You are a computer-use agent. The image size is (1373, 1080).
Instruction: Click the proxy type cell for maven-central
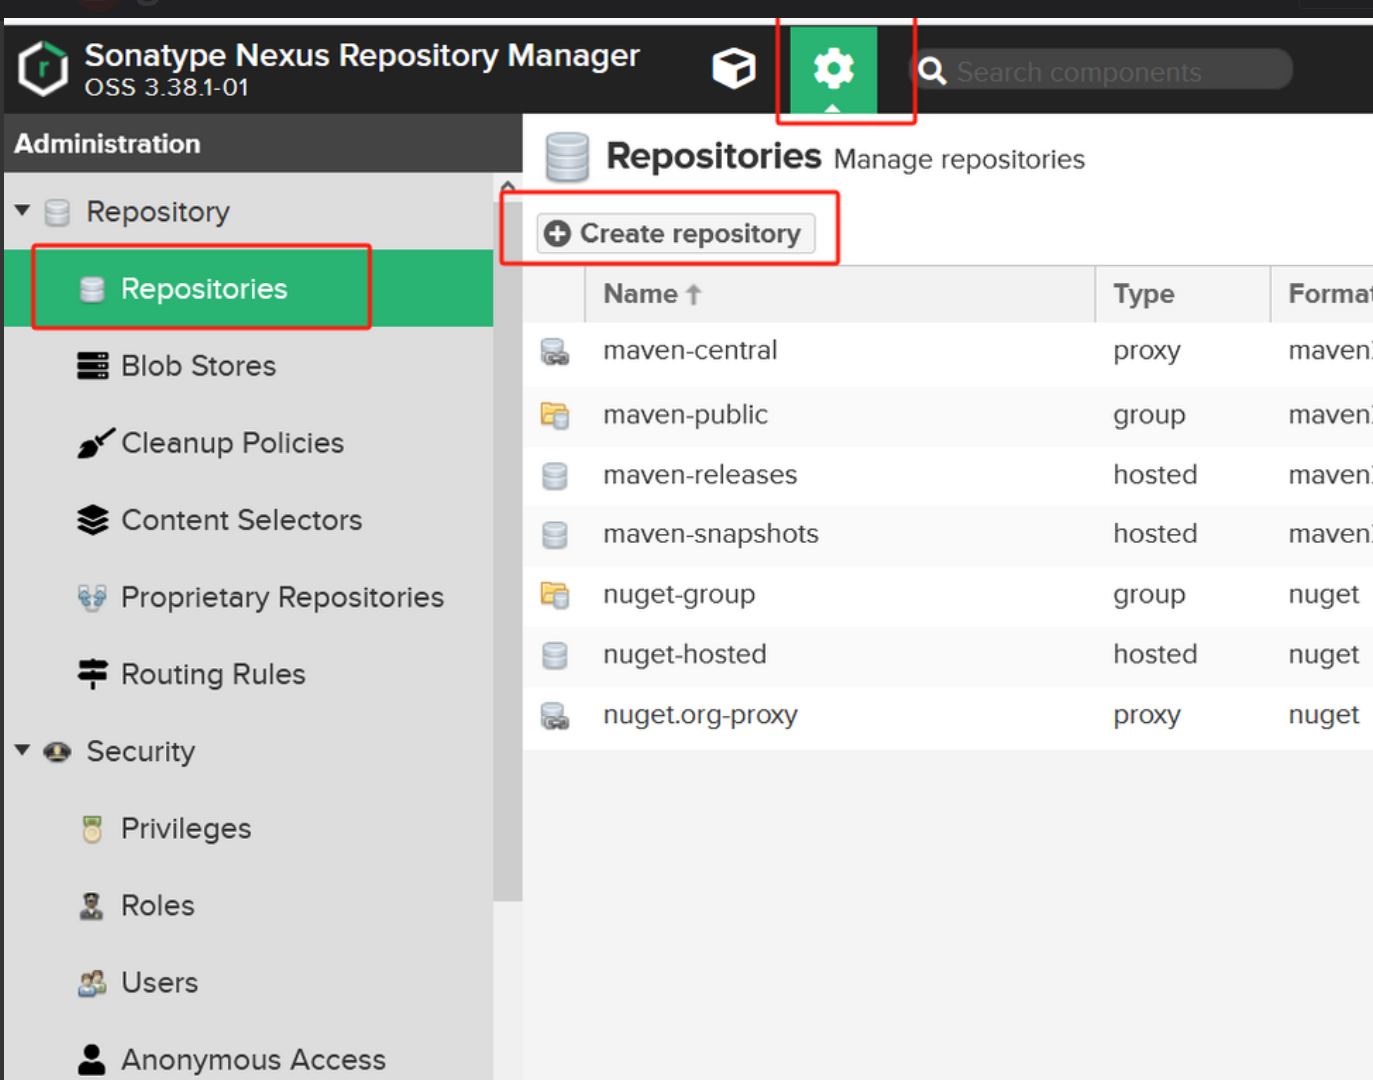[x=1147, y=351]
